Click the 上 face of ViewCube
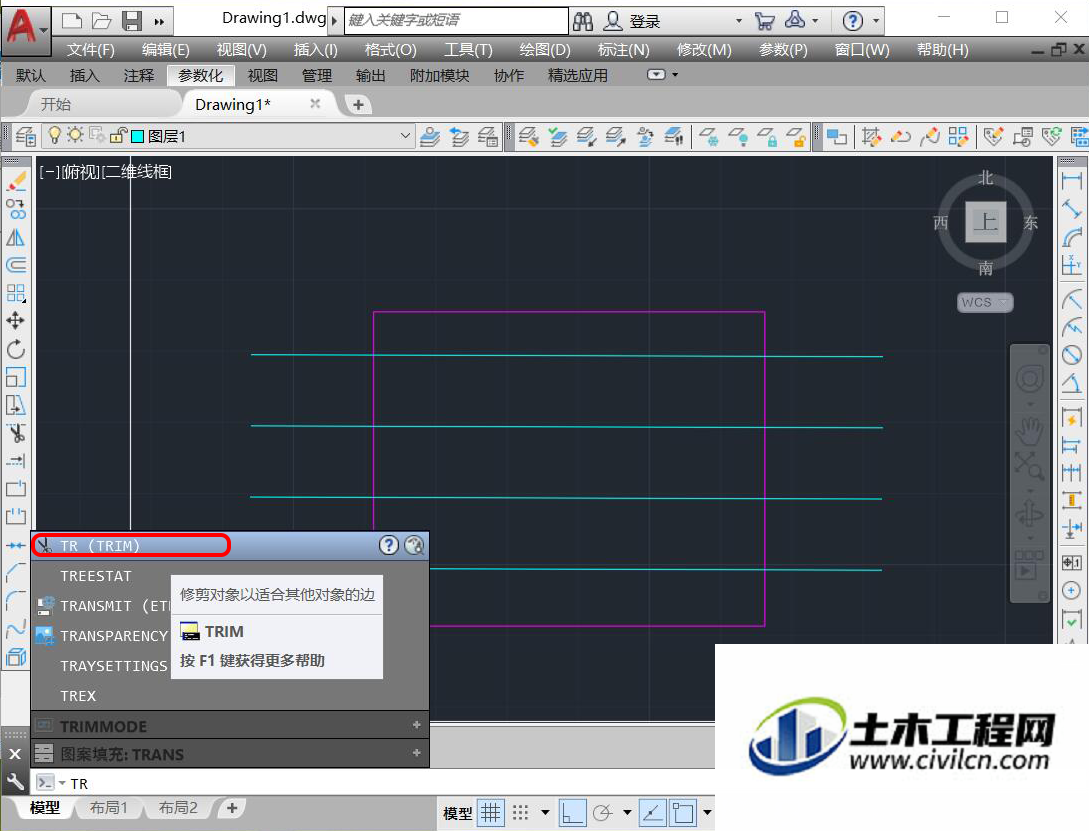This screenshot has width=1089, height=831. [986, 222]
